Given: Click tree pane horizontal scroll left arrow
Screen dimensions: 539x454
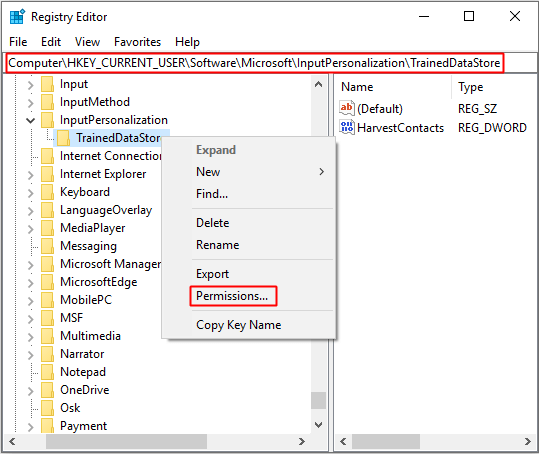Looking at the screenshot, I should pos(12,441).
